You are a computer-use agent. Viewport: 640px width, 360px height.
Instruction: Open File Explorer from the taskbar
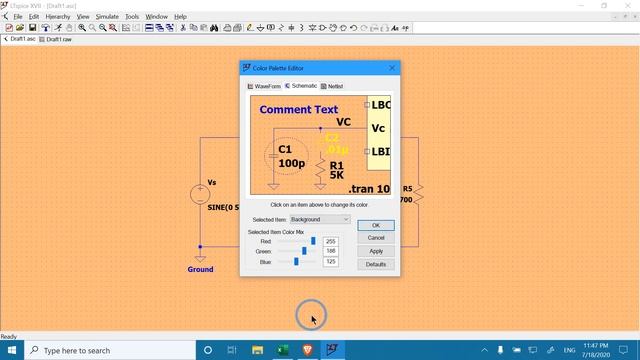pyautogui.click(x=257, y=350)
